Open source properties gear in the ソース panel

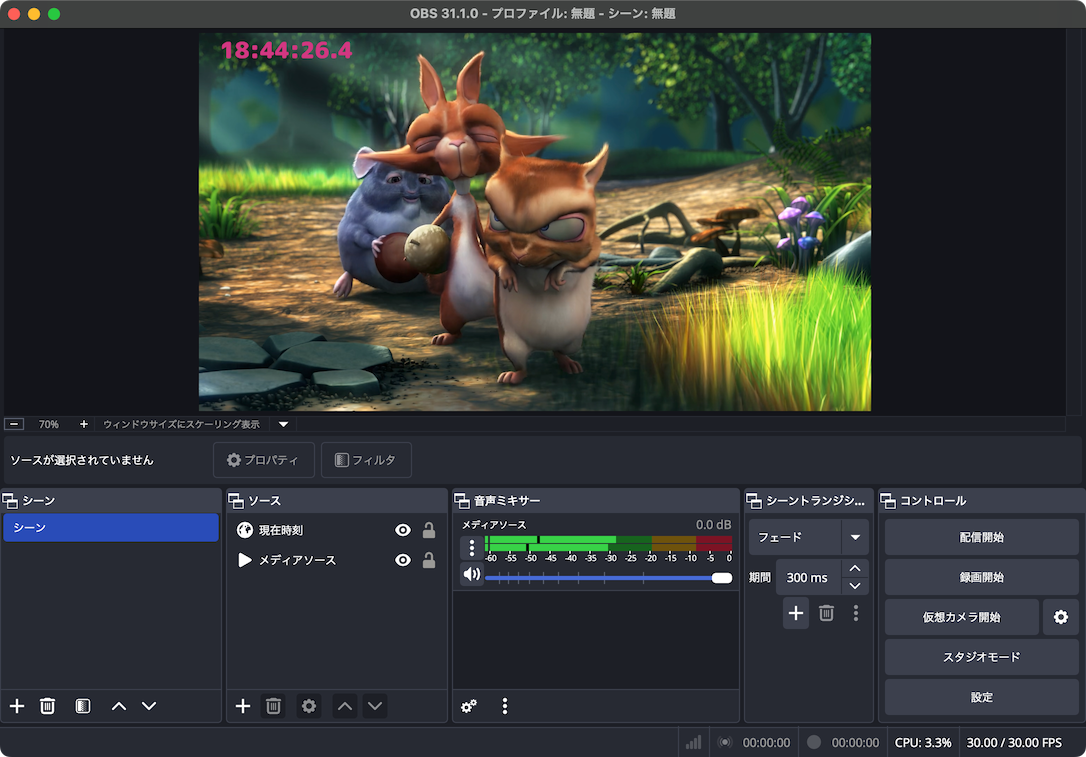[x=309, y=706]
